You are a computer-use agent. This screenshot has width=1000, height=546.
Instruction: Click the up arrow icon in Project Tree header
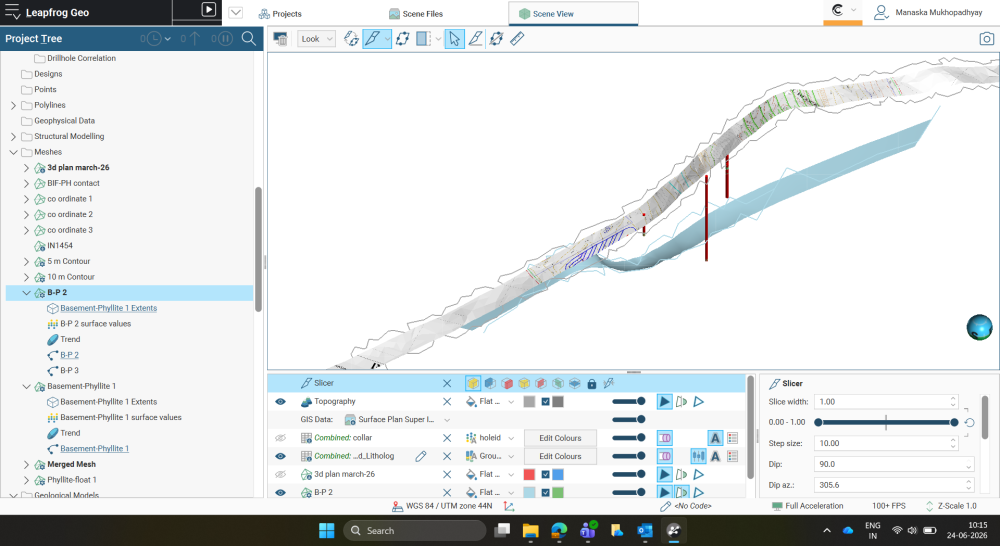pos(194,39)
